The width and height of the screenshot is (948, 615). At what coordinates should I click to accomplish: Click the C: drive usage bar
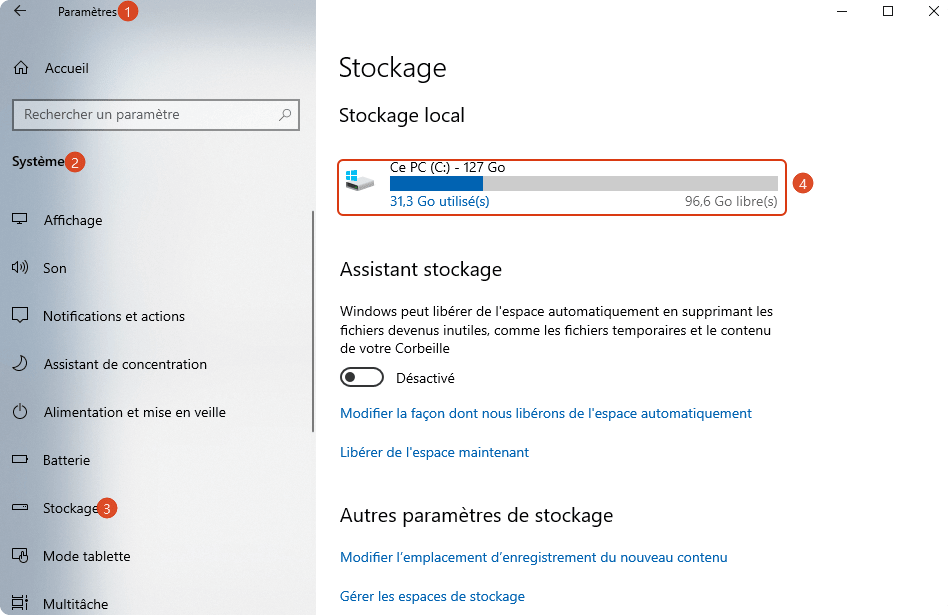click(583, 183)
